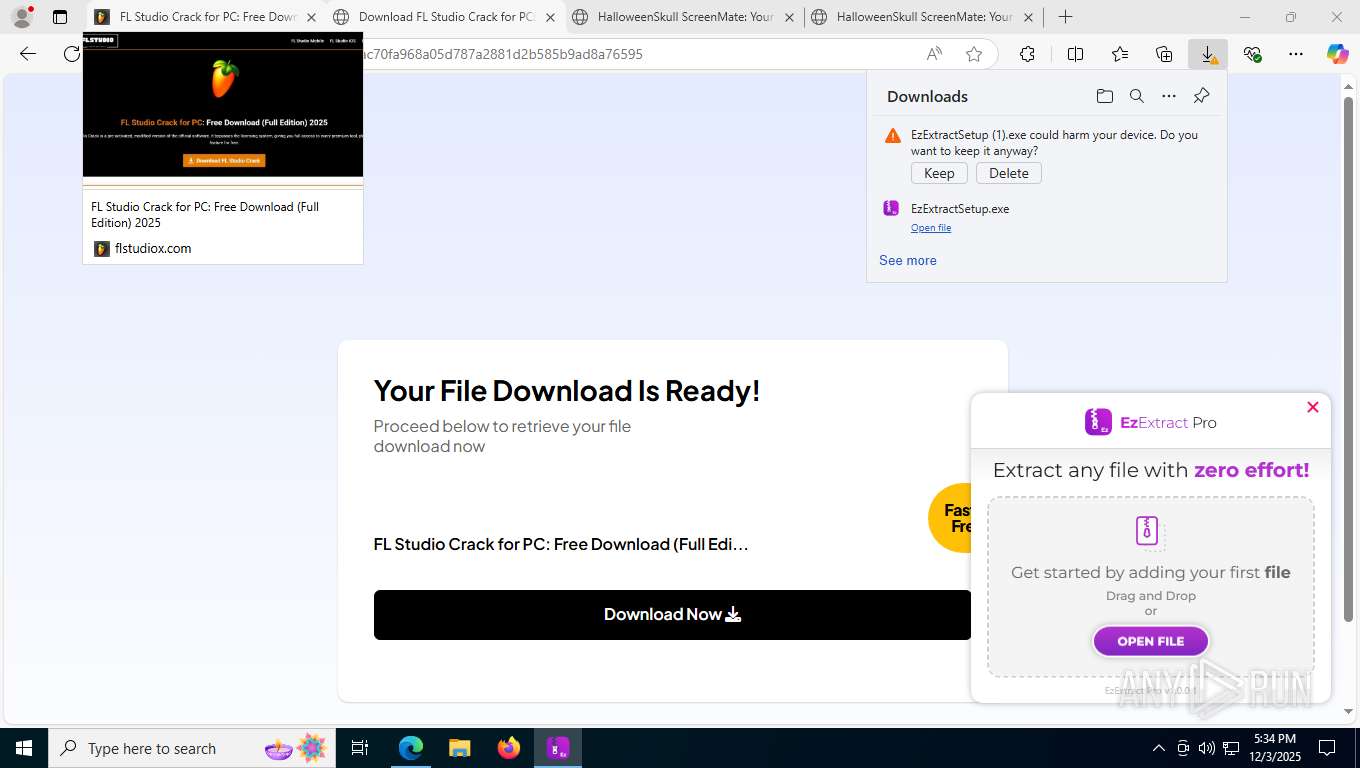Click 'flstudiox.com' text in tab preview

[153, 248]
